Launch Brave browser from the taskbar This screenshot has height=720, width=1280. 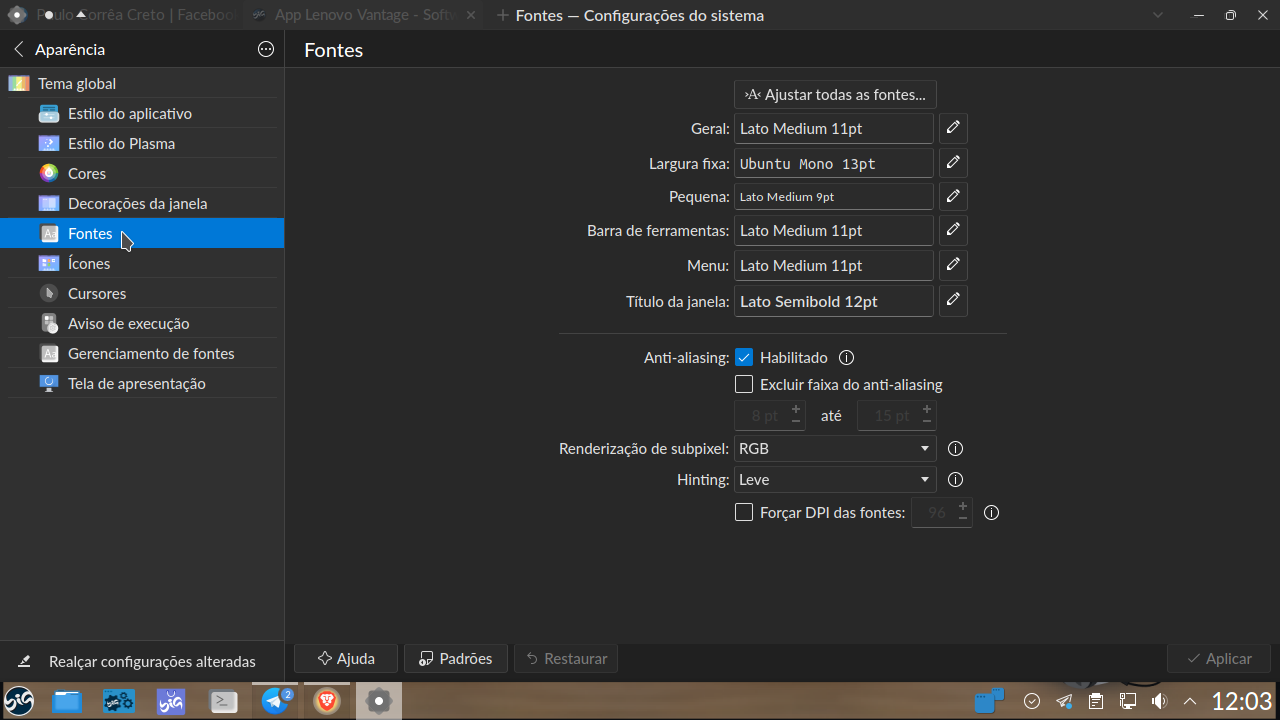tap(326, 700)
